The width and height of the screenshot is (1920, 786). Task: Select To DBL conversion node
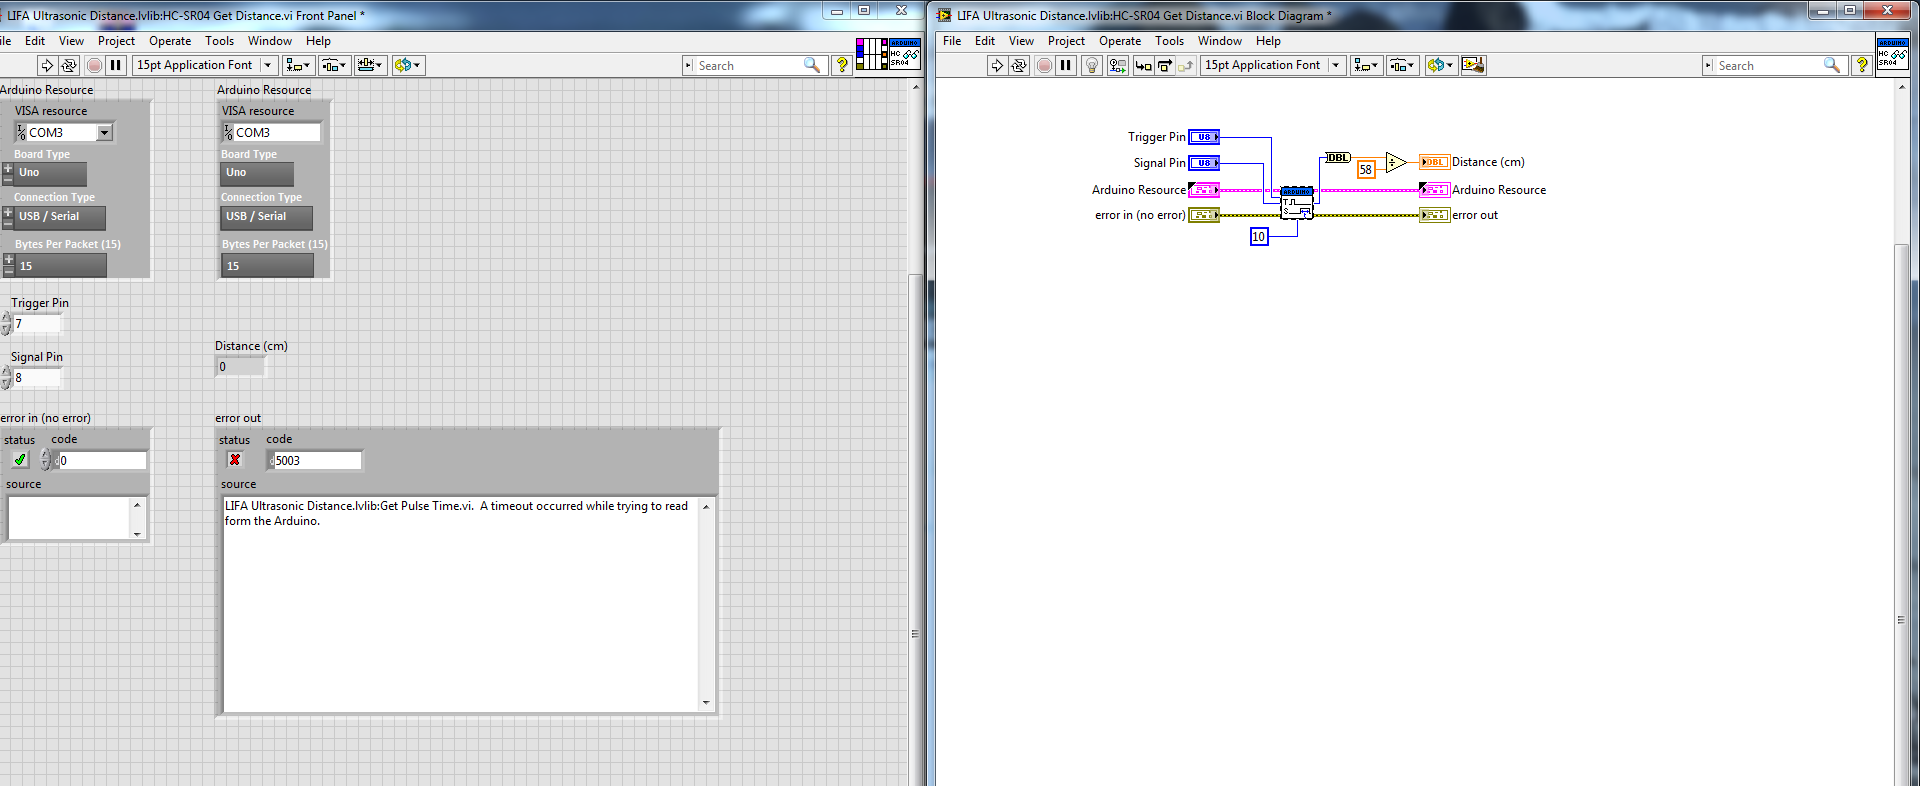[1338, 158]
